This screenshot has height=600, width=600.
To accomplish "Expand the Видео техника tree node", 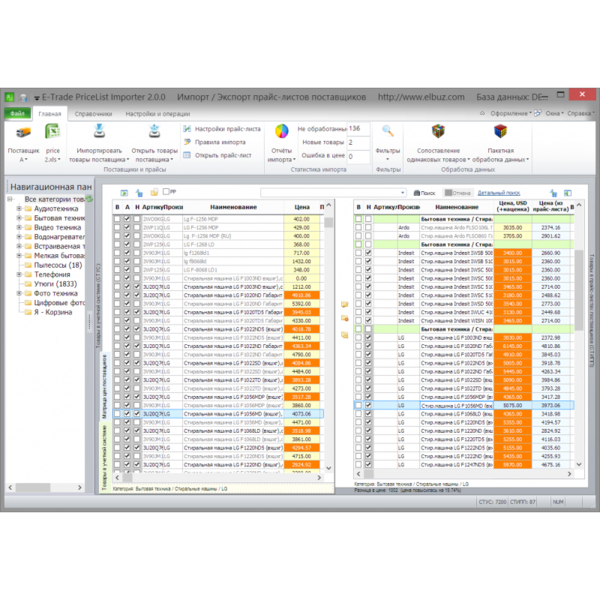I will pyautogui.click(x=19, y=227).
